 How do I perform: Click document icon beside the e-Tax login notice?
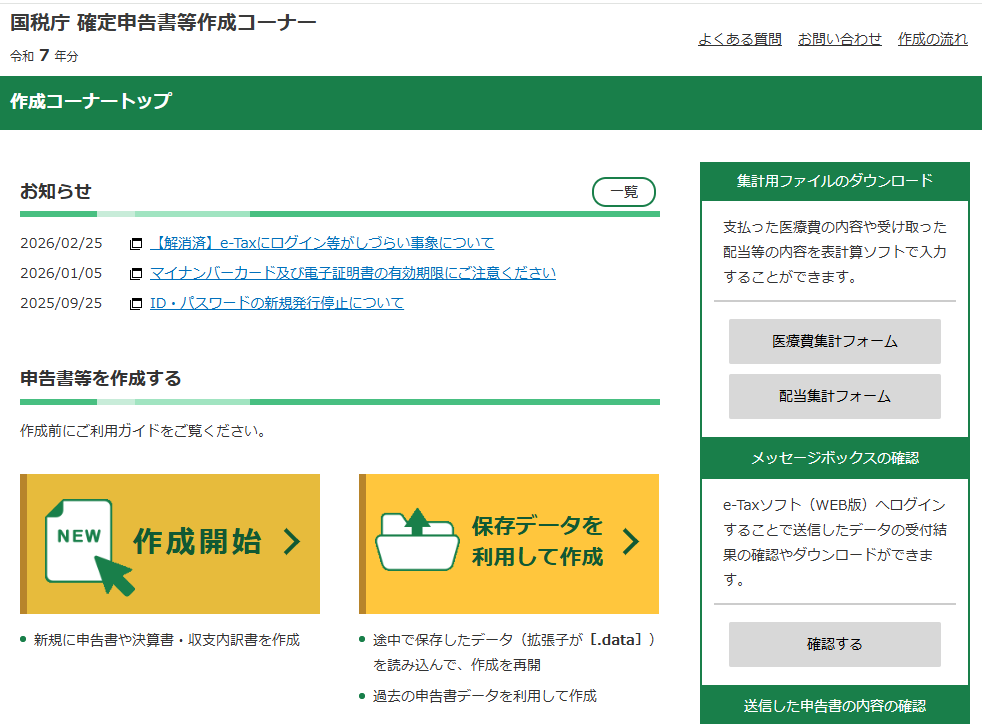137,242
